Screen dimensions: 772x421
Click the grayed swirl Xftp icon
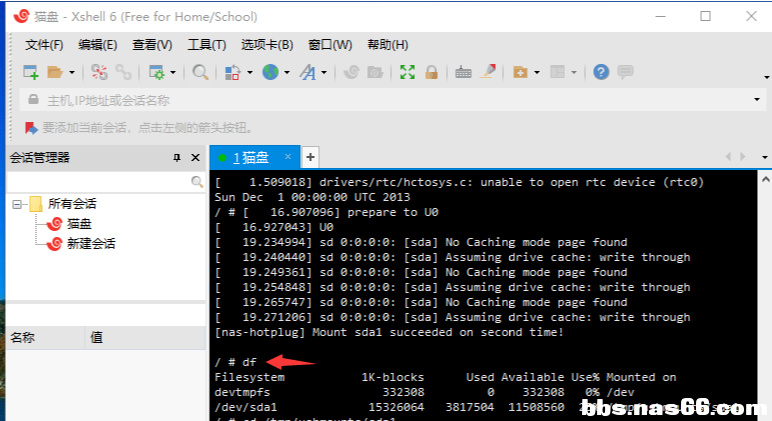tap(351, 72)
